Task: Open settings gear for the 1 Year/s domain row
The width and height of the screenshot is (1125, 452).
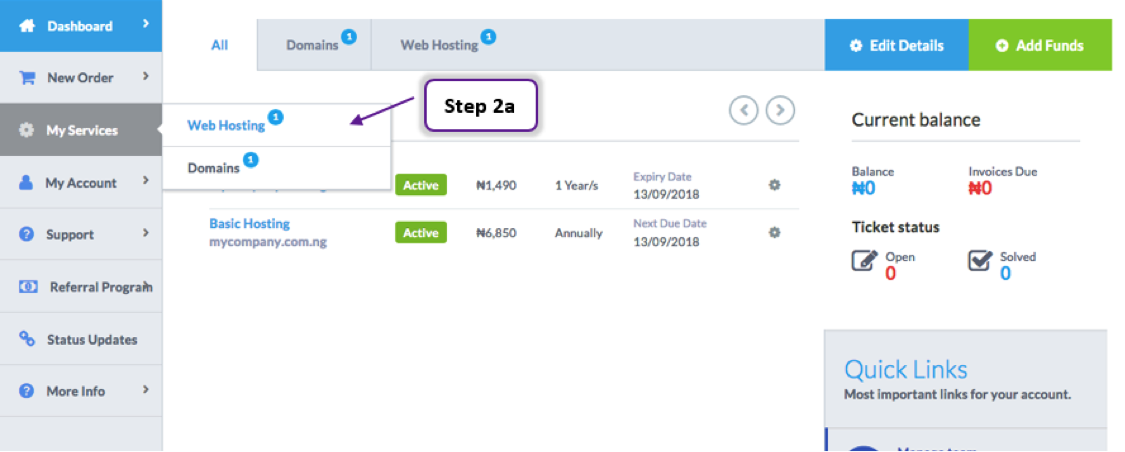Action: point(774,184)
